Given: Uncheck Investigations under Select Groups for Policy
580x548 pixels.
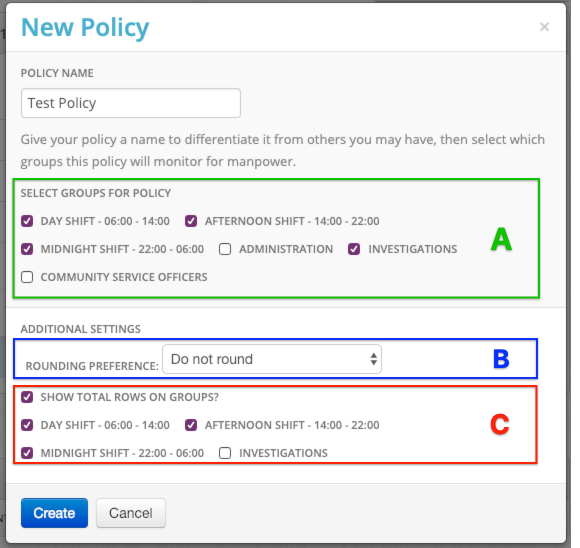Looking at the screenshot, I should (x=354, y=249).
